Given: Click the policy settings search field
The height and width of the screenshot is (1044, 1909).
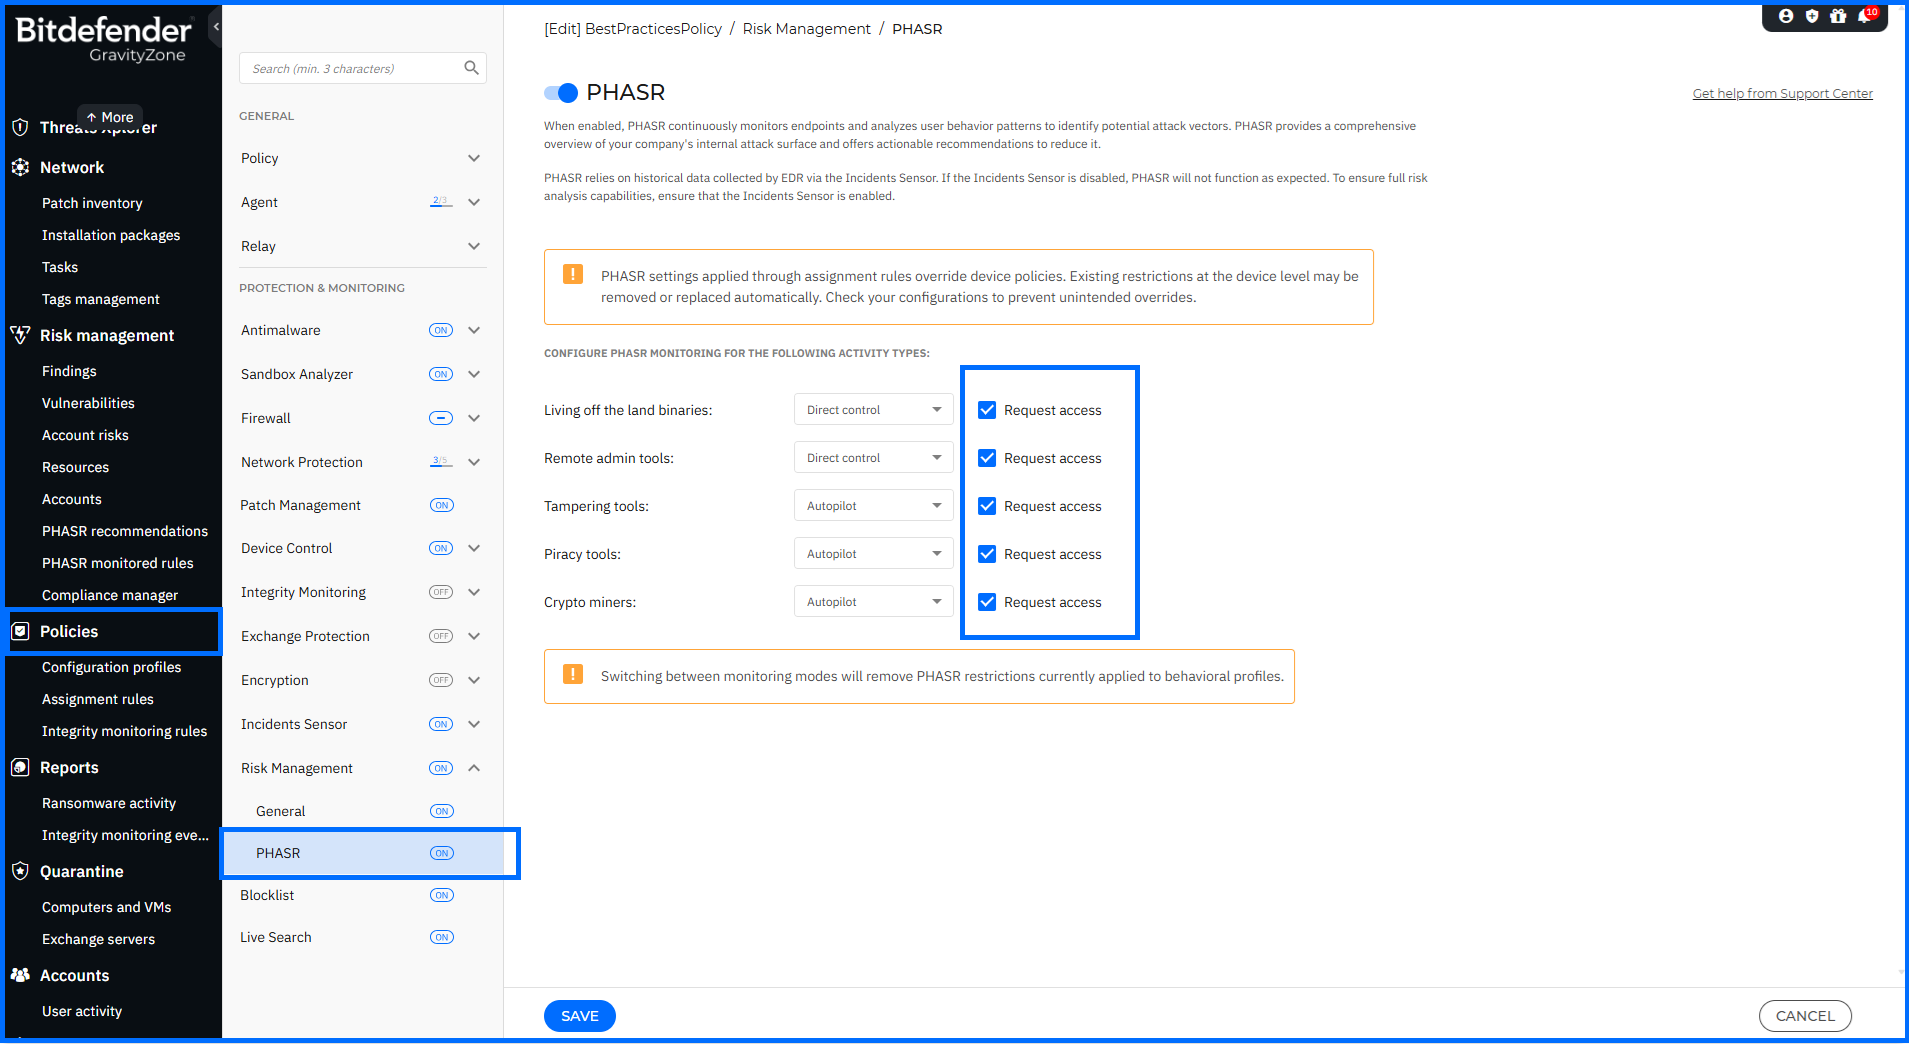Looking at the screenshot, I should pyautogui.click(x=350, y=68).
